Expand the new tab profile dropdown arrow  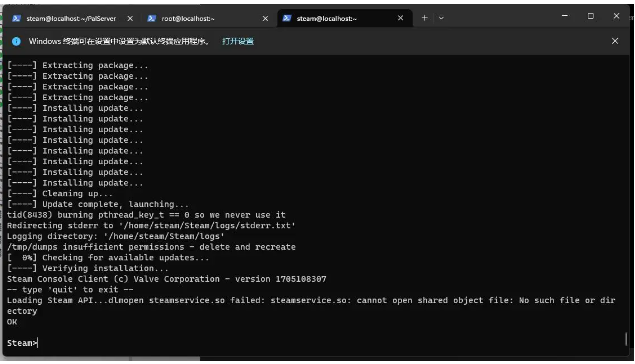(441, 18)
